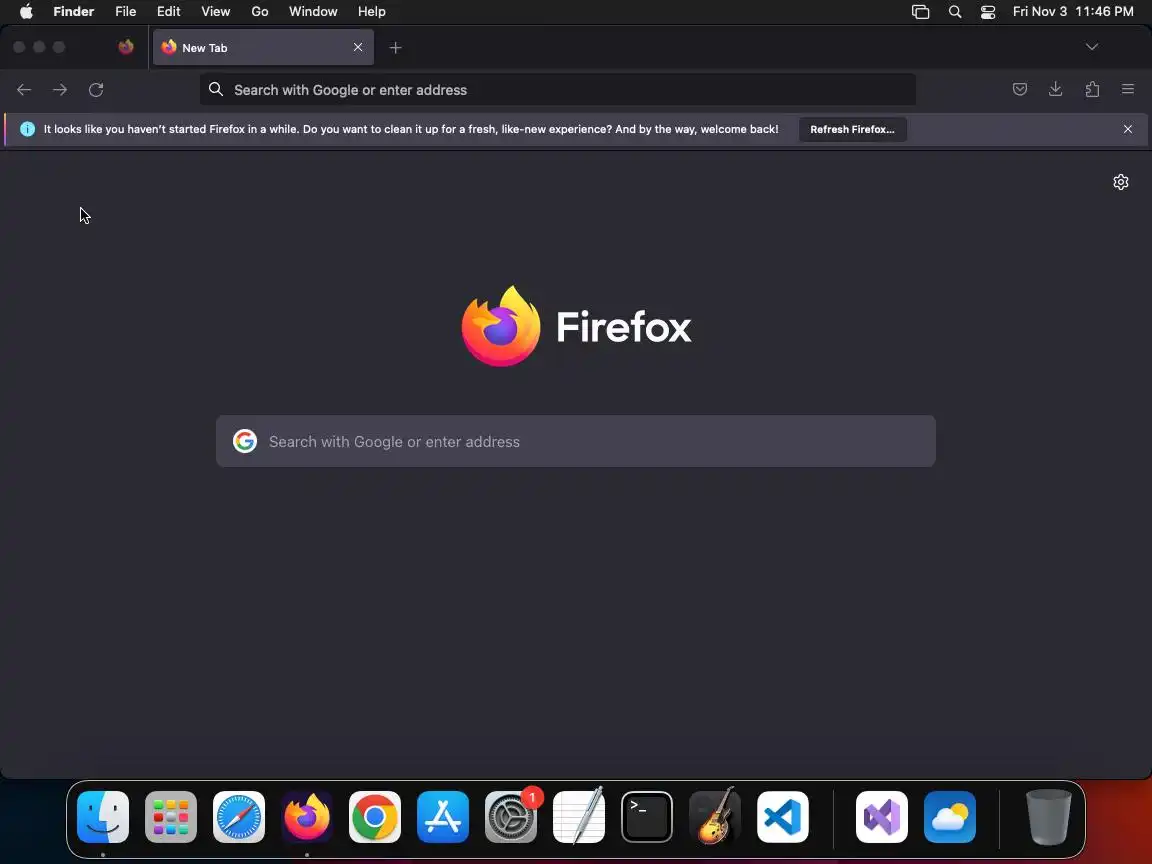The image size is (1152, 864).
Task: Click the info icon in notification bar
Action: tap(27, 129)
